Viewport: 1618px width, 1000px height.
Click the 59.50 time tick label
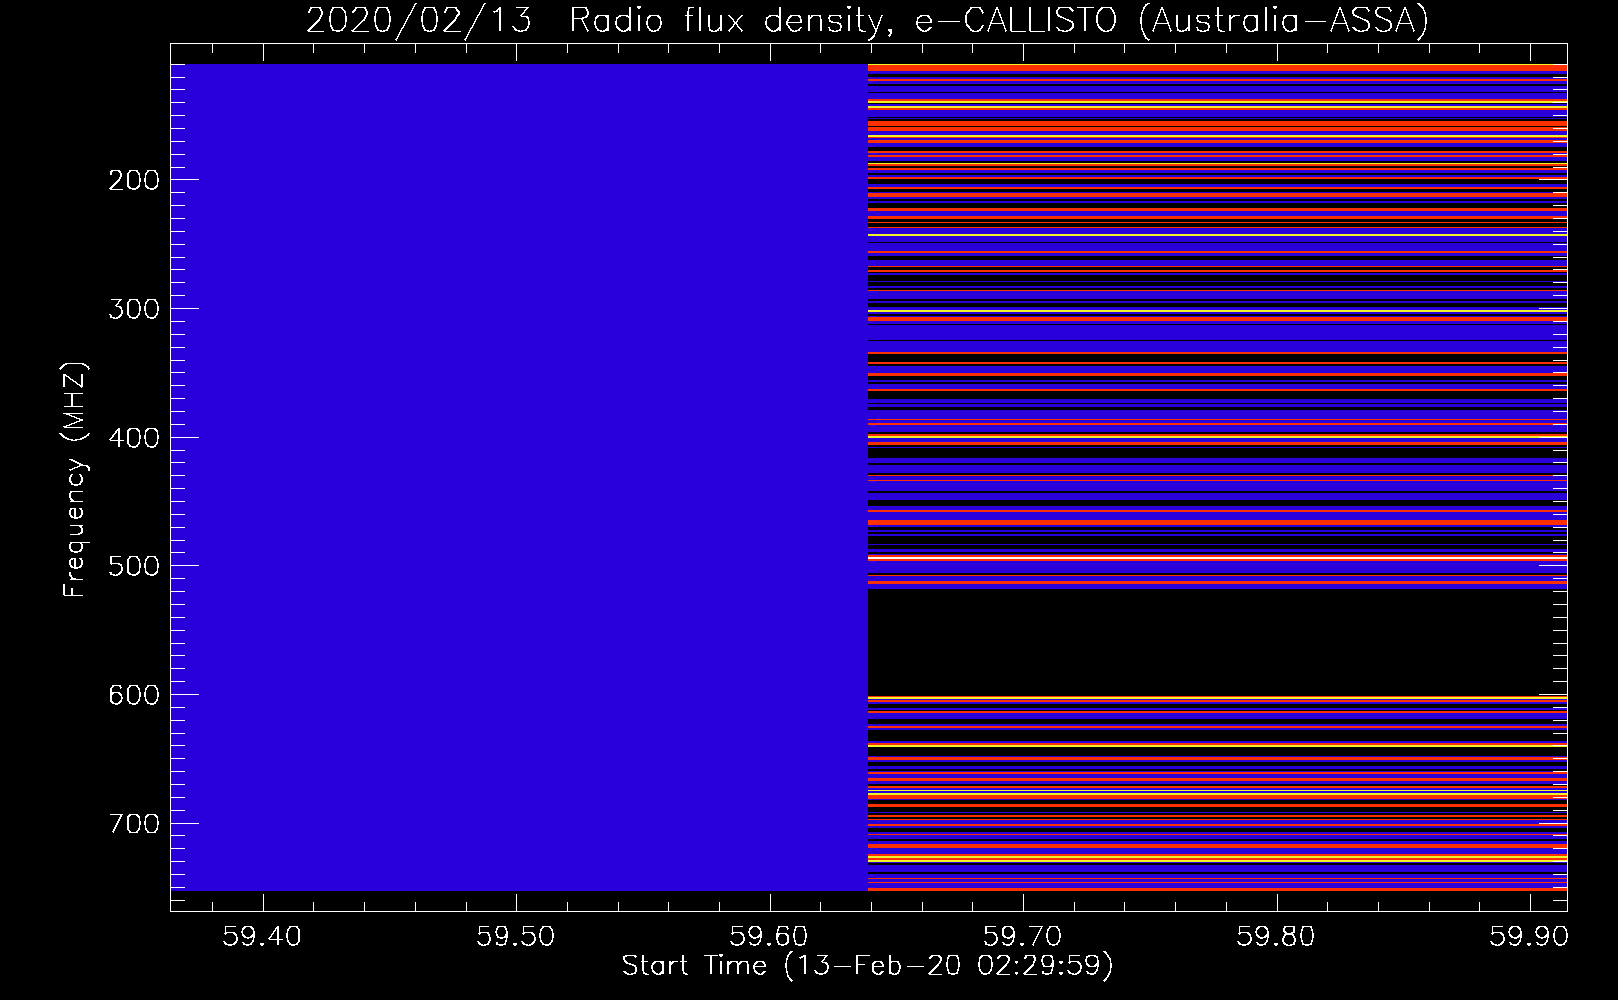point(516,937)
